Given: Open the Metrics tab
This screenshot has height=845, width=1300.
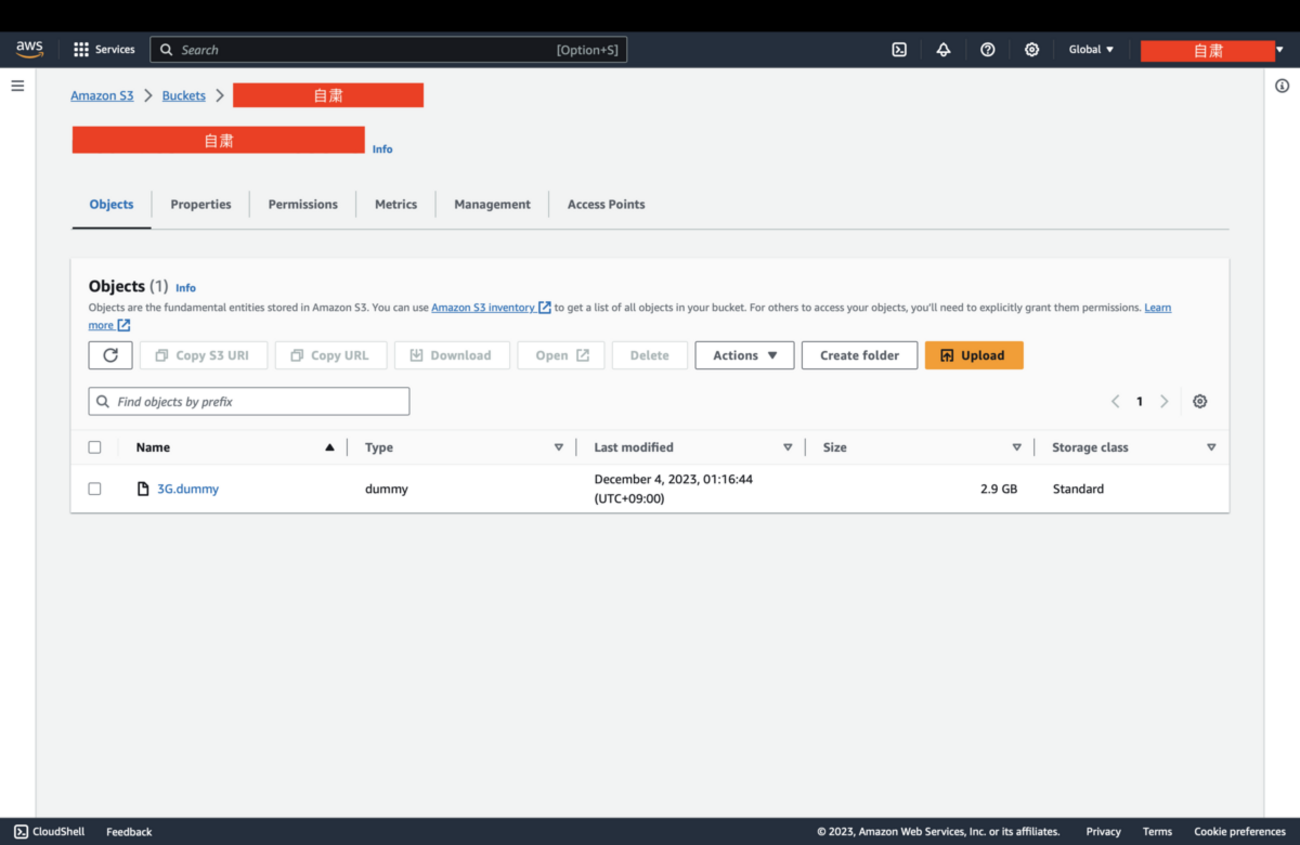Looking at the screenshot, I should tap(396, 204).
